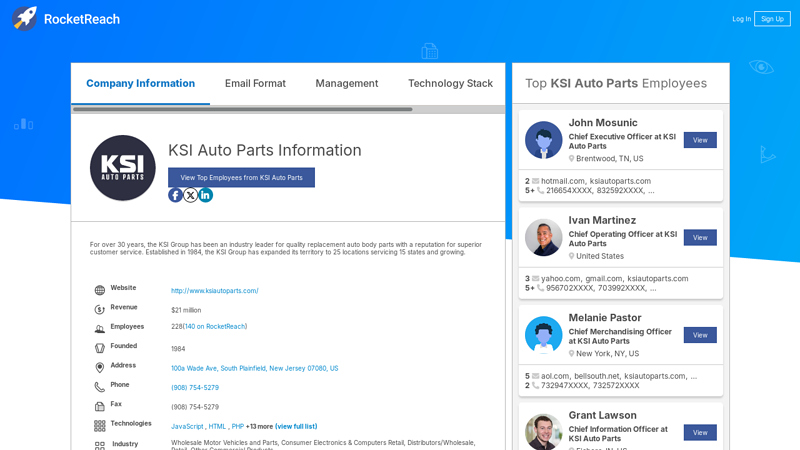The height and width of the screenshot is (450, 800).
Task: Click the horizontal tab scrollbar
Action: click(x=242, y=109)
